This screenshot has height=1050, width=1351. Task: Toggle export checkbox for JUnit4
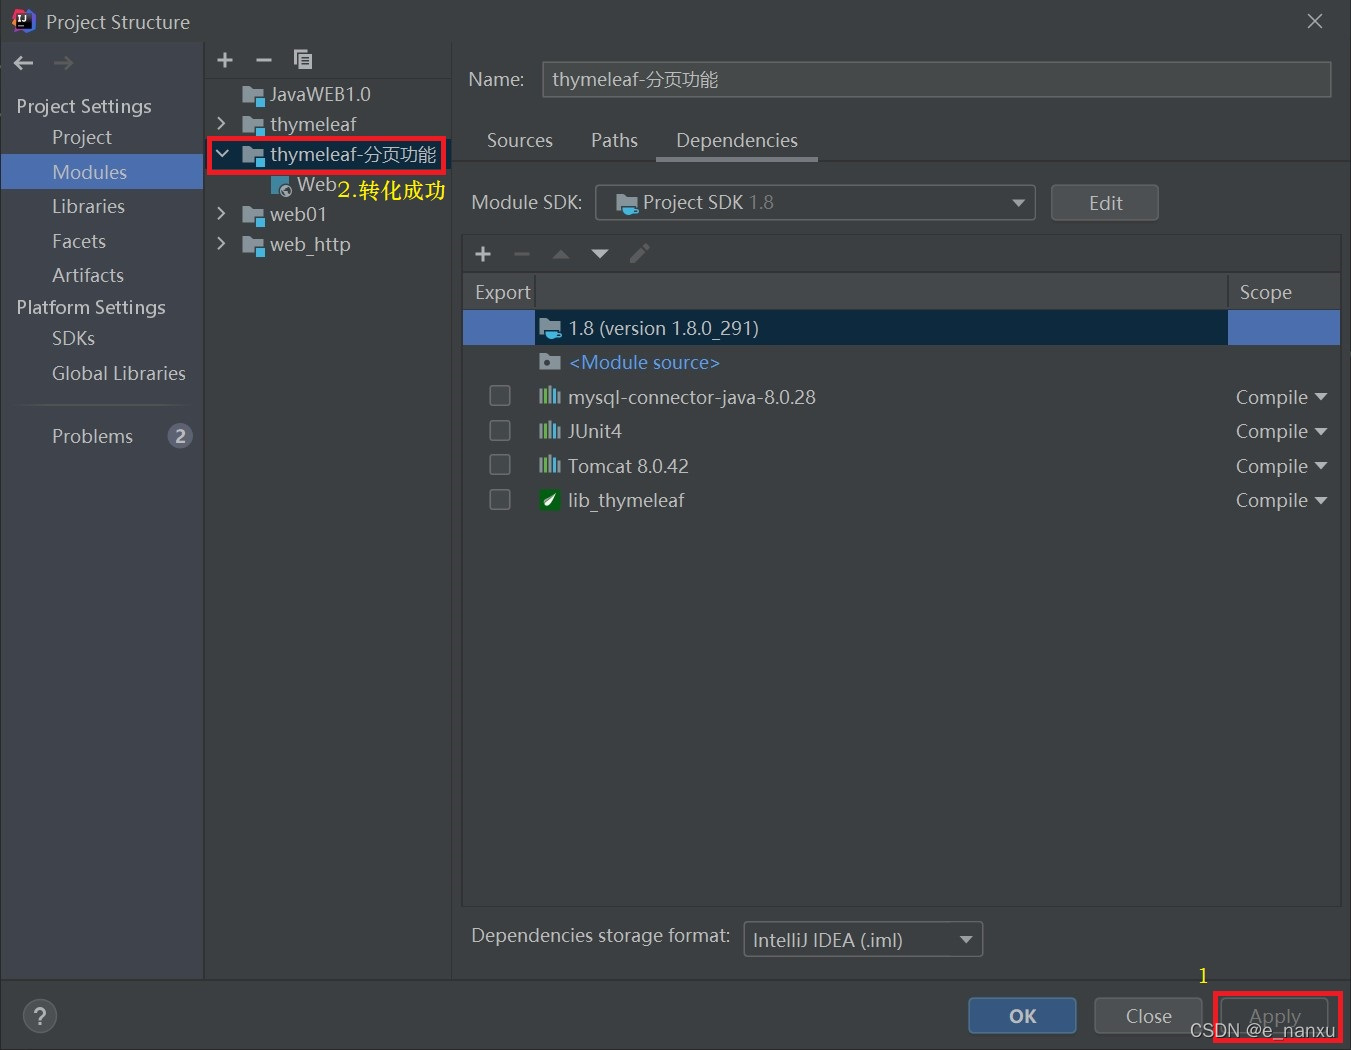click(500, 430)
